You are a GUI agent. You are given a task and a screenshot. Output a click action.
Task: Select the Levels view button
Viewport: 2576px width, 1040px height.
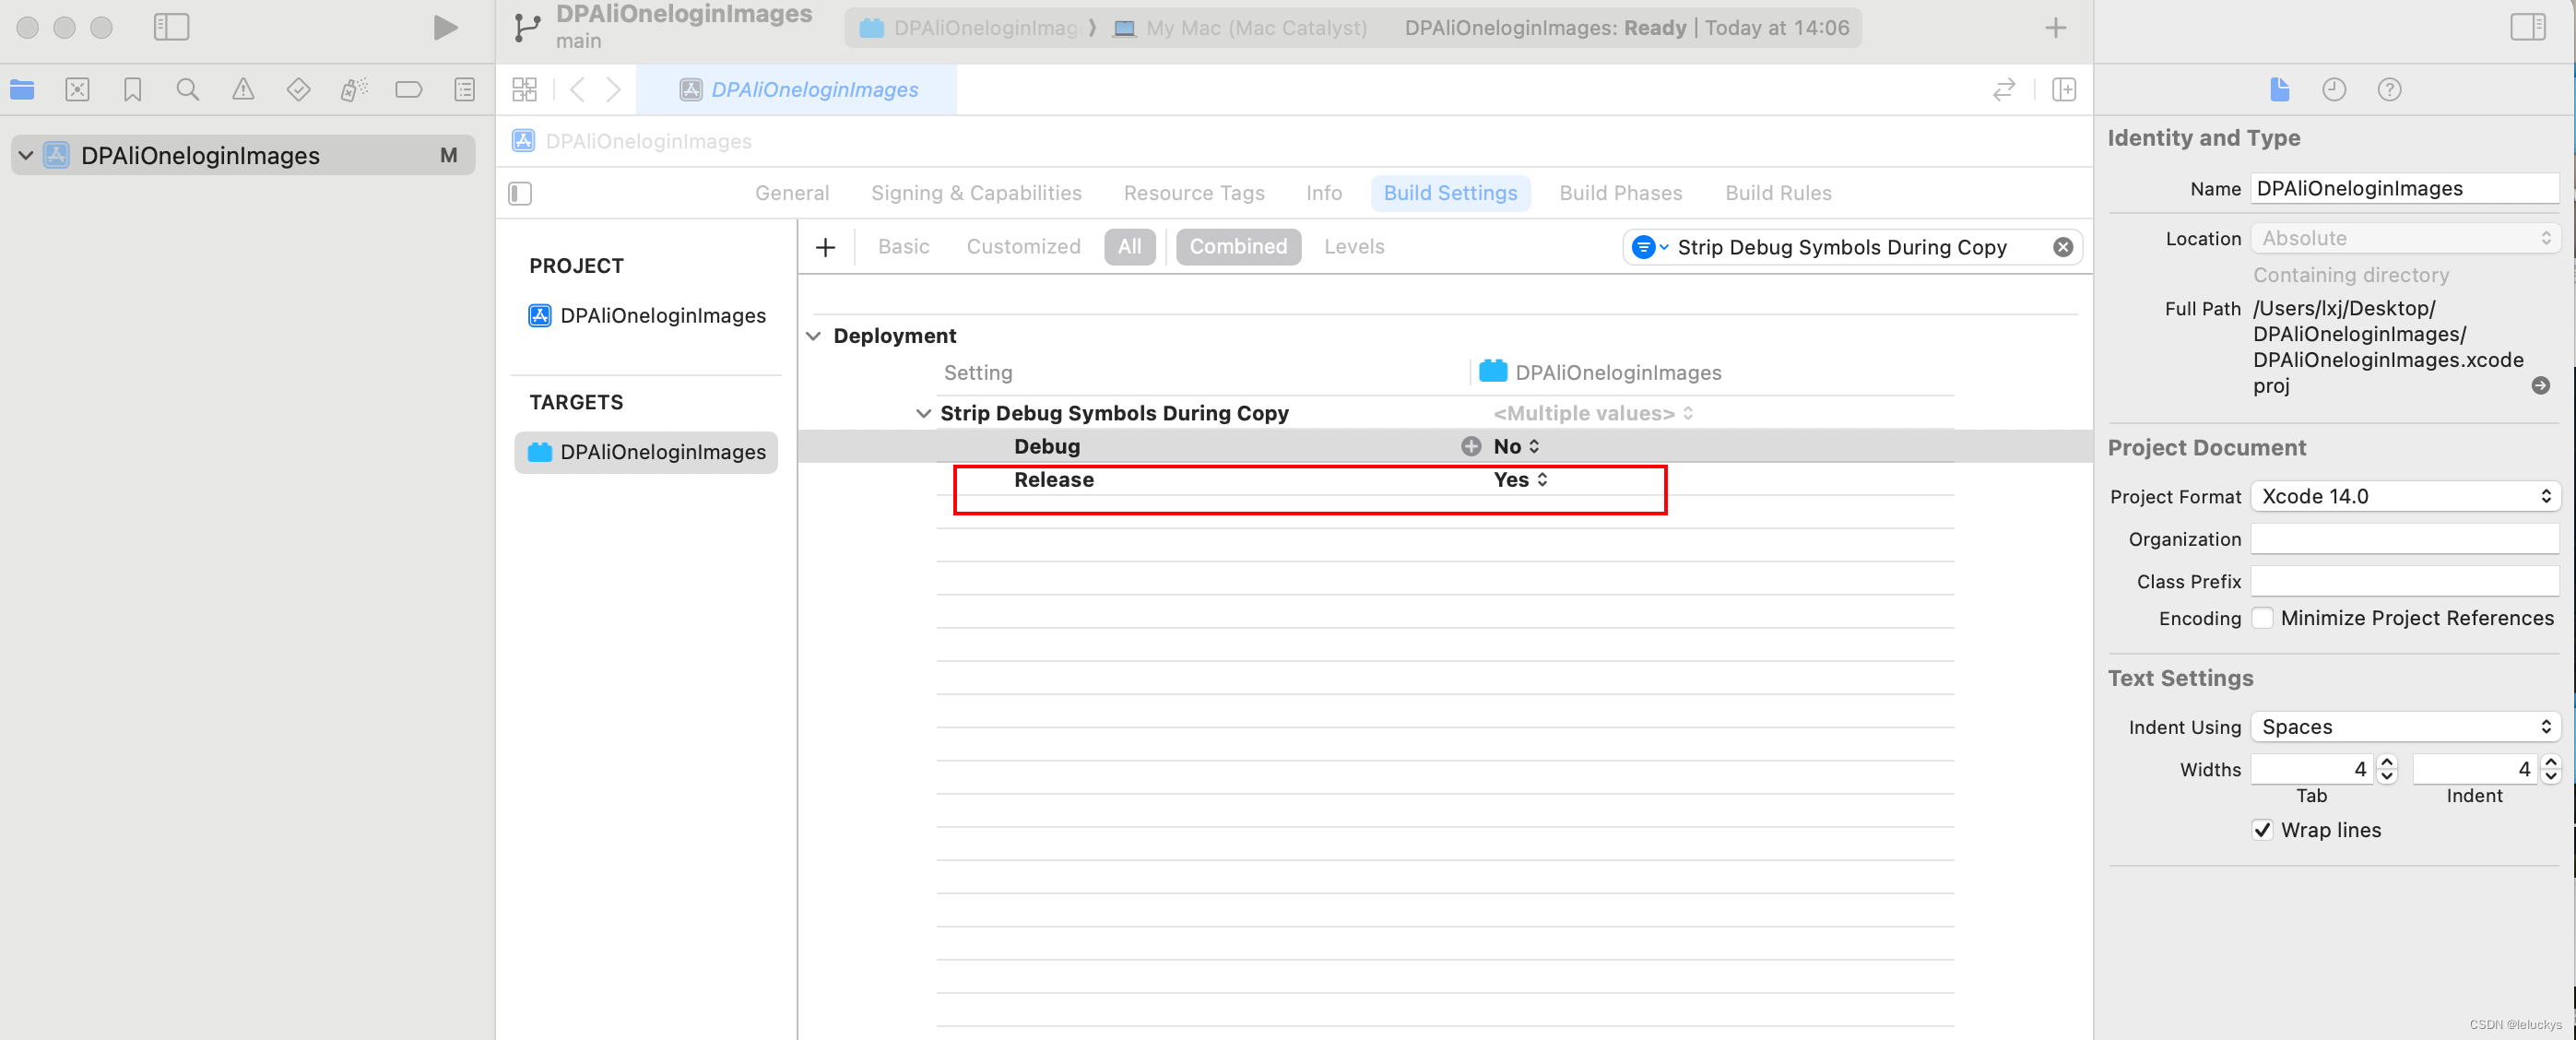1353,247
